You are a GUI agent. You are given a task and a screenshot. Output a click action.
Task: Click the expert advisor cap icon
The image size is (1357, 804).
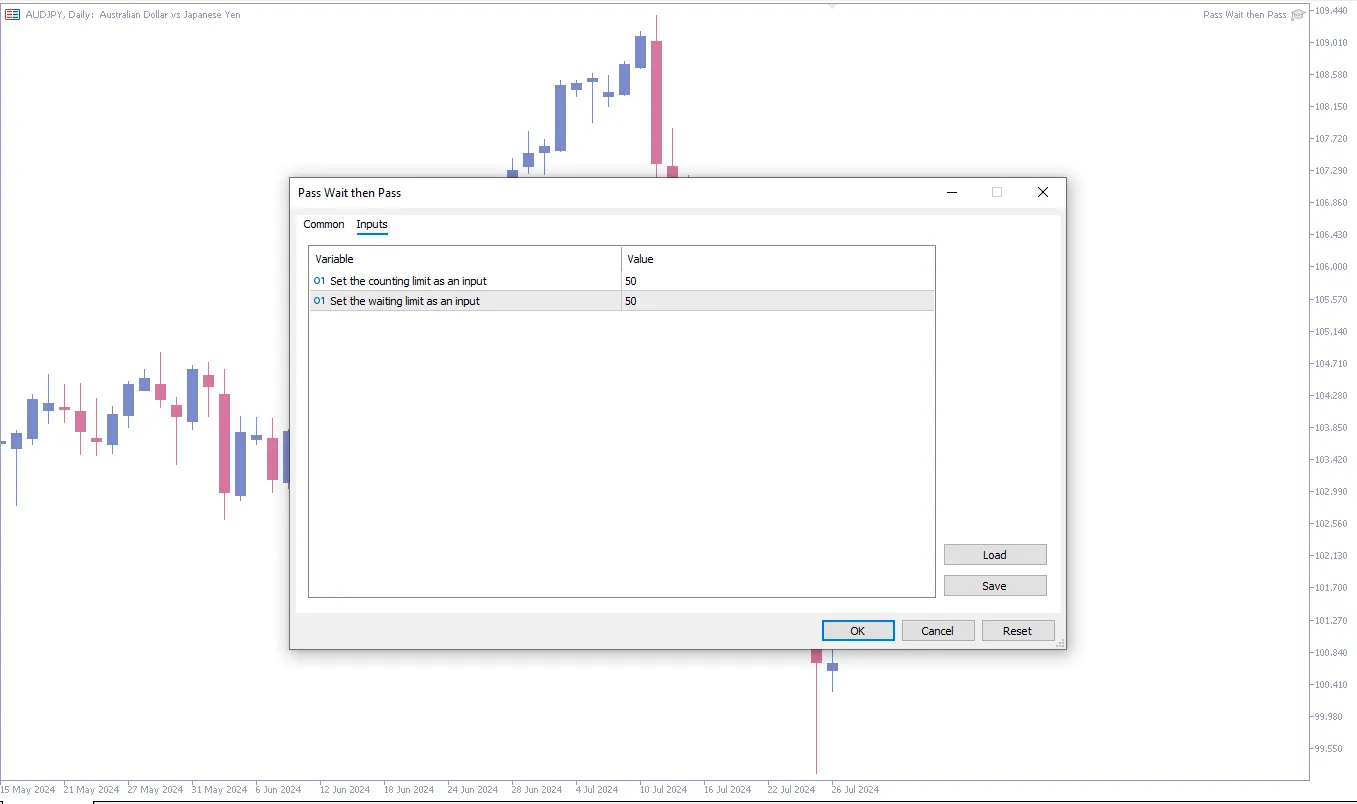click(x=1298, y=15)
